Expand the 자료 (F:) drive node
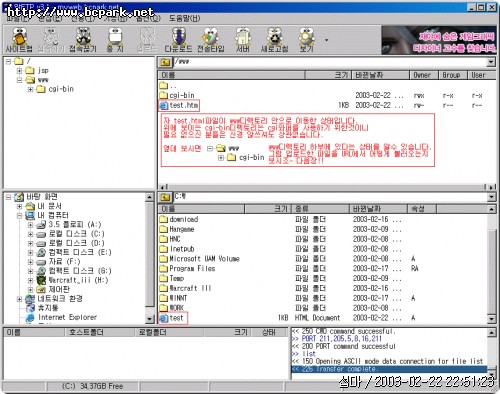This screenshot has width=500, height=394. click(x=30, y=262)
